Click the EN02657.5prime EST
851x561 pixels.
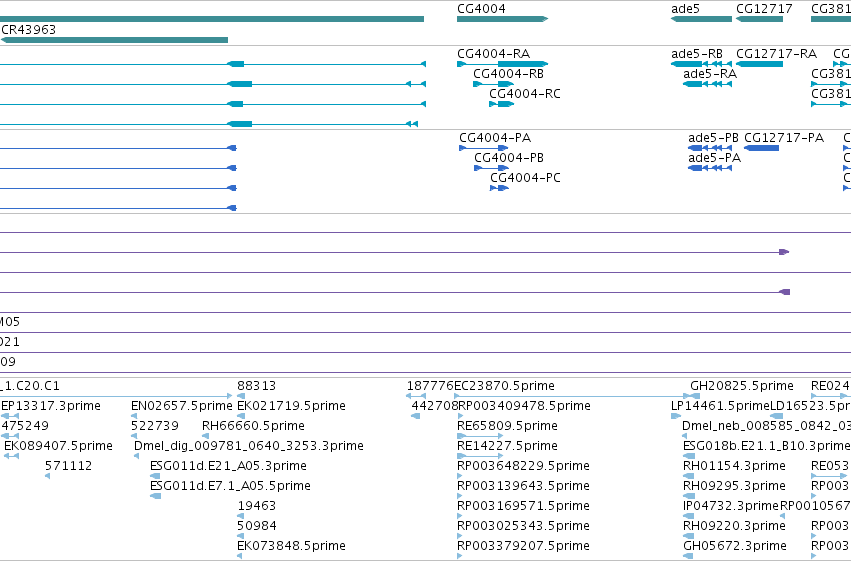tap(134, 416)
